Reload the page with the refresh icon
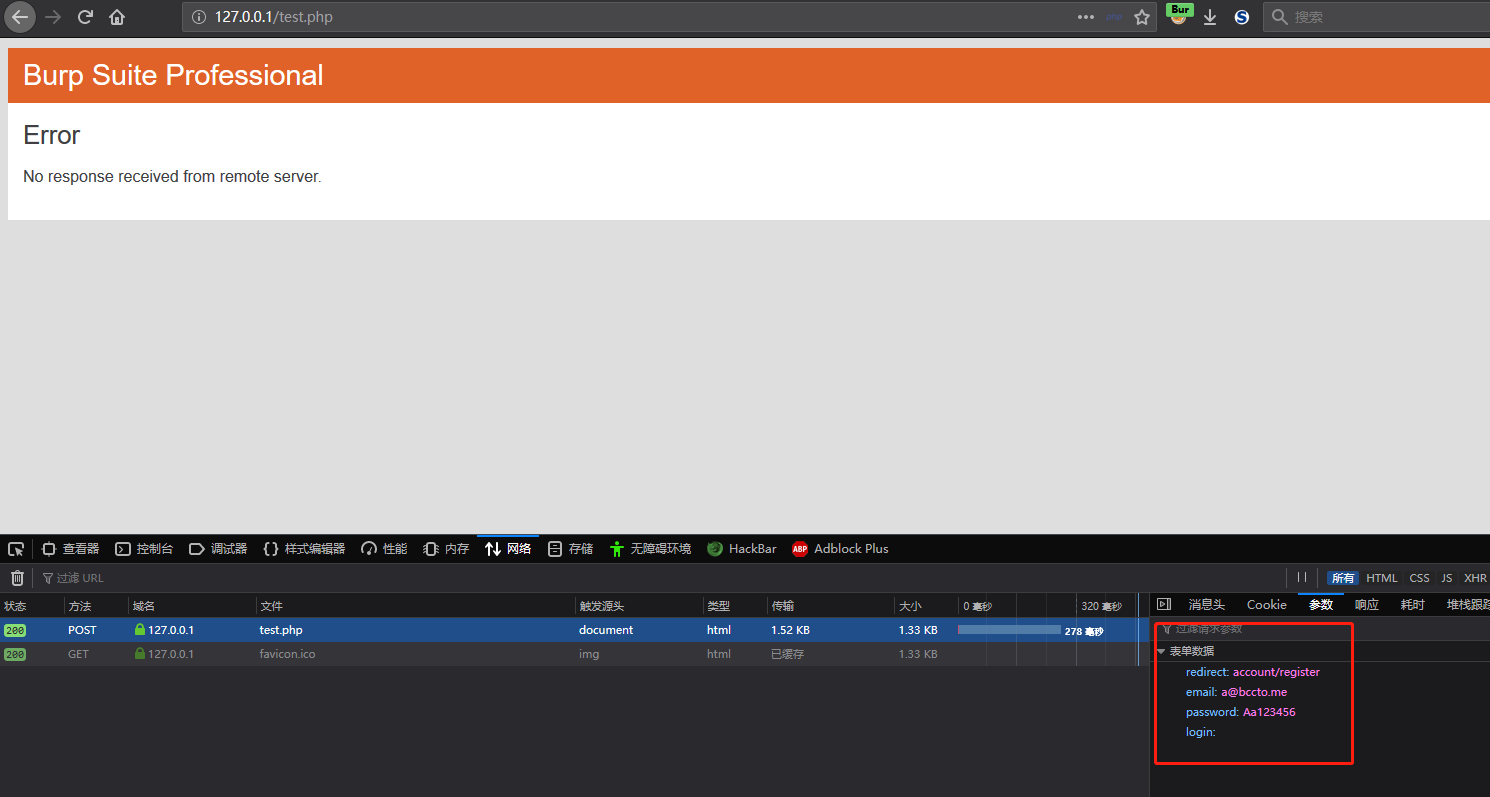This screenshot has height=797, width=1490. coord(85,17)
